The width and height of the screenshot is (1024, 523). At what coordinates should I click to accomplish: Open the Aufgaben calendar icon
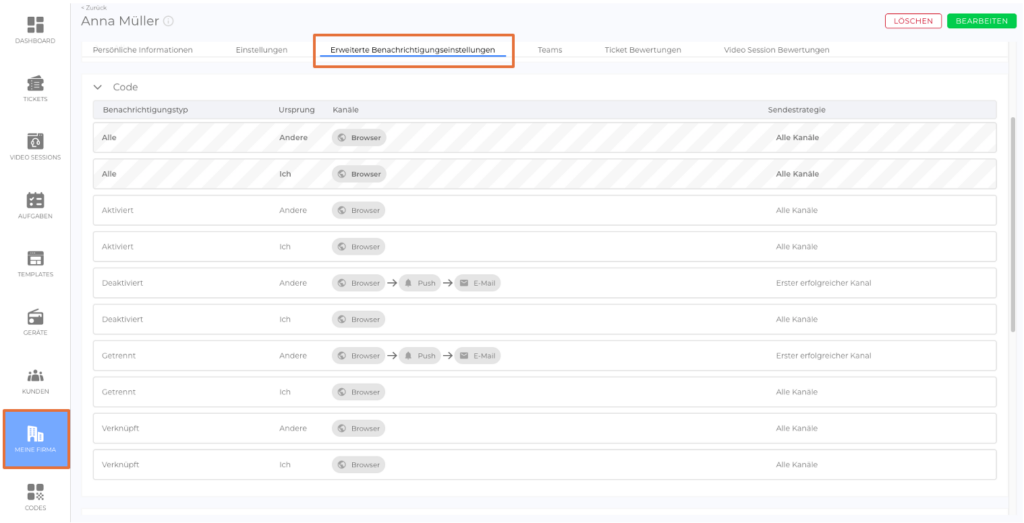coord(35,200)
